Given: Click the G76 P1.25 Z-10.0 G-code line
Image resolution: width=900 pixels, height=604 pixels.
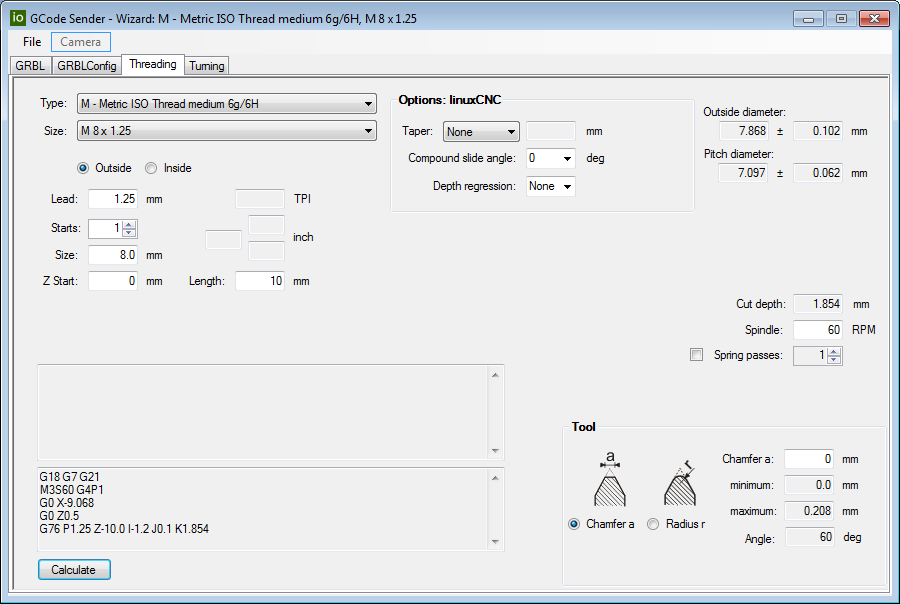Looking at the screenshot, I should pyautogui.click(x=124, y=529).
